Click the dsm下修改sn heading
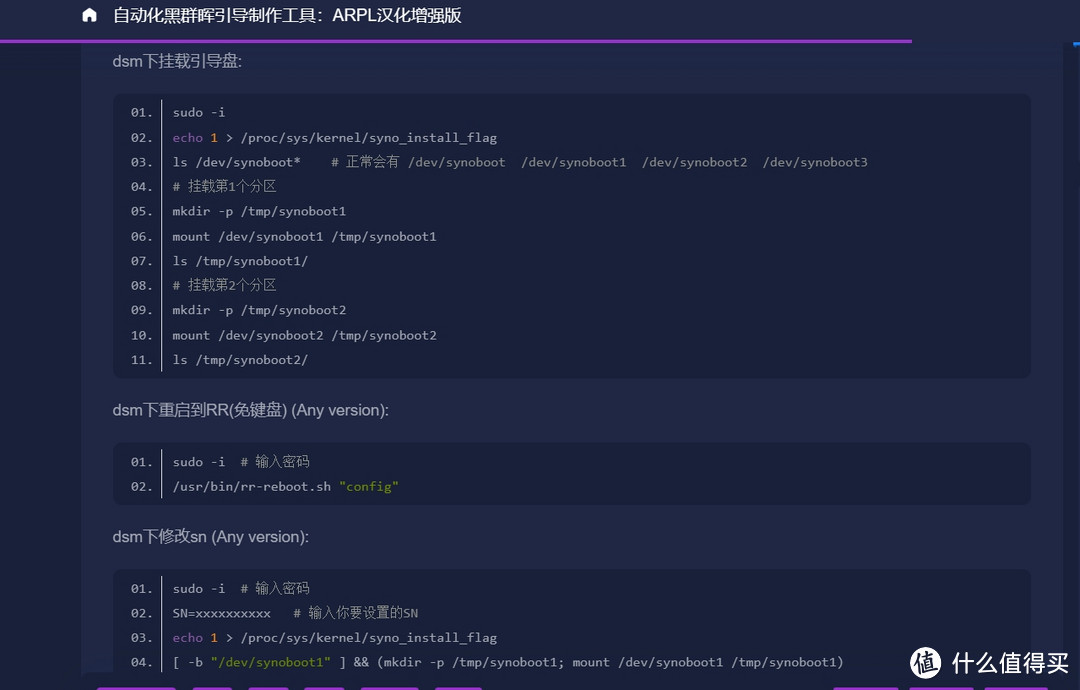 pos(210,537)
